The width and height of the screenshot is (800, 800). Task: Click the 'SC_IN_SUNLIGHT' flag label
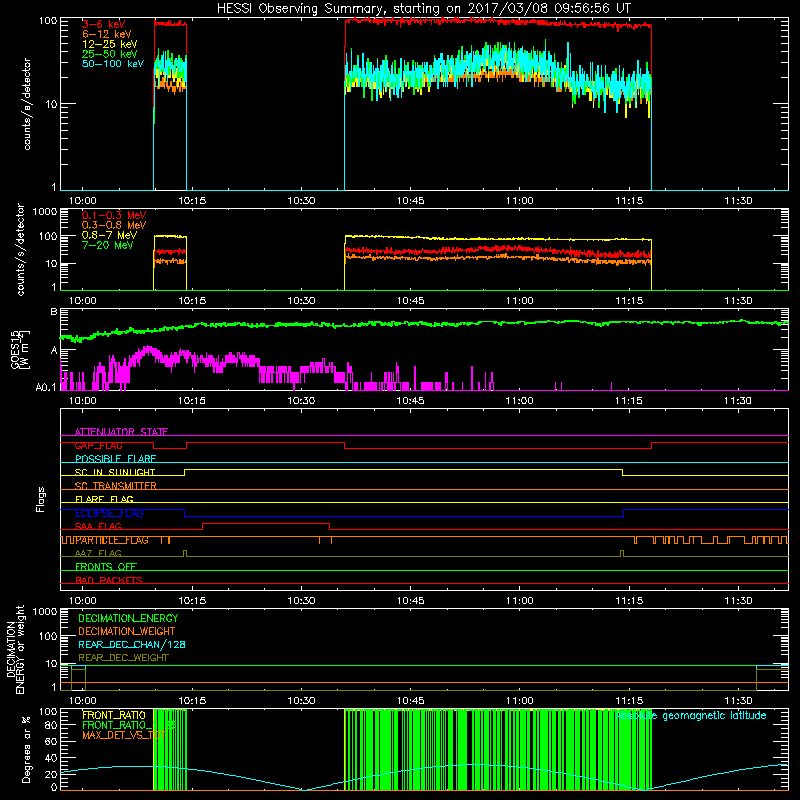[x=115, y=472]
